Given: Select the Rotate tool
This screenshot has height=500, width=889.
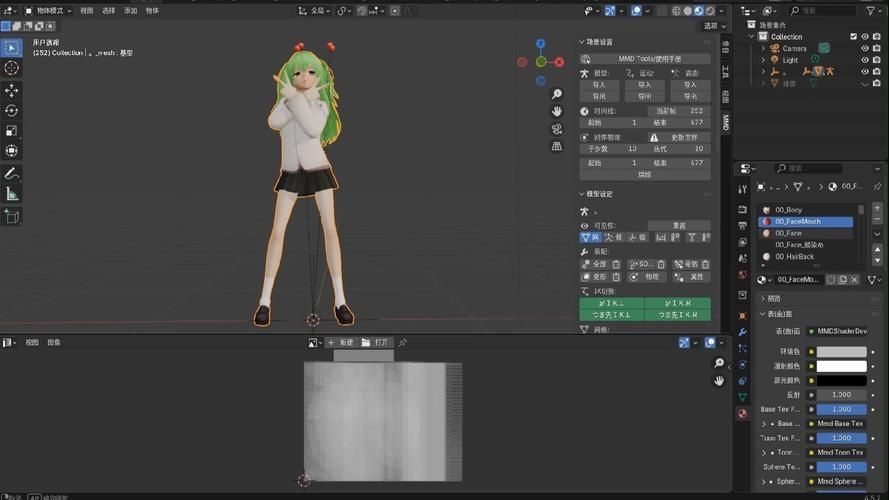Looking at the screenshot, I should (x=11, y=111).
